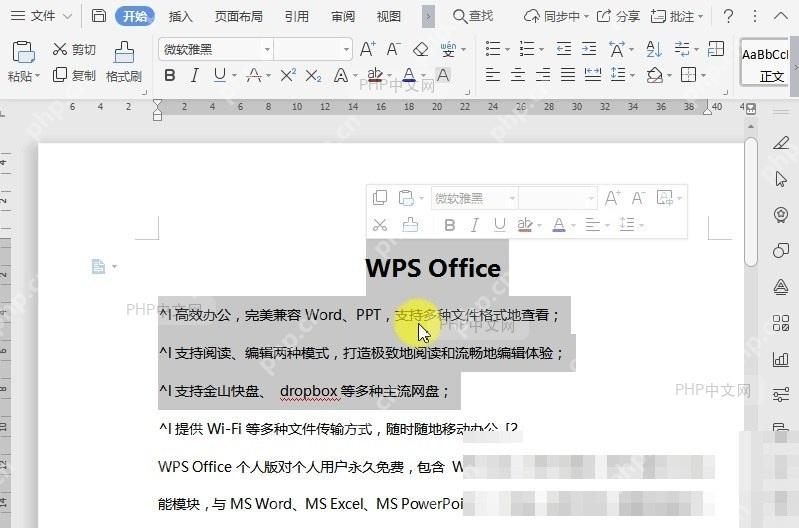Click character shading A icon

[443, 75]
